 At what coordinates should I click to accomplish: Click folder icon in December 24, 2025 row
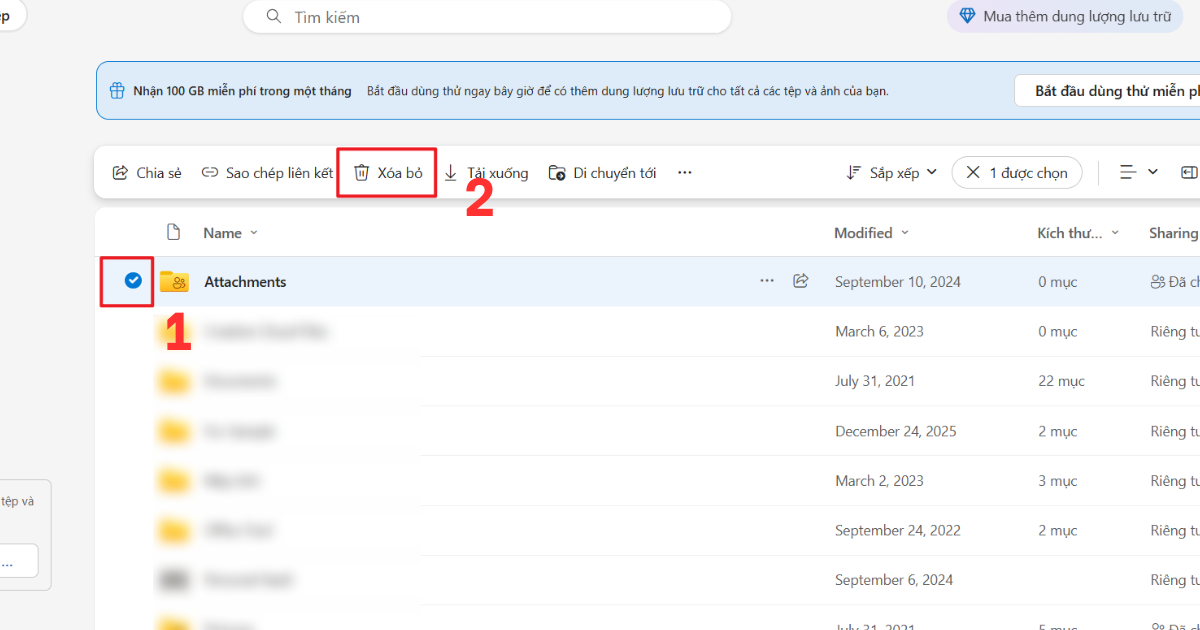(x=174, y=431)
